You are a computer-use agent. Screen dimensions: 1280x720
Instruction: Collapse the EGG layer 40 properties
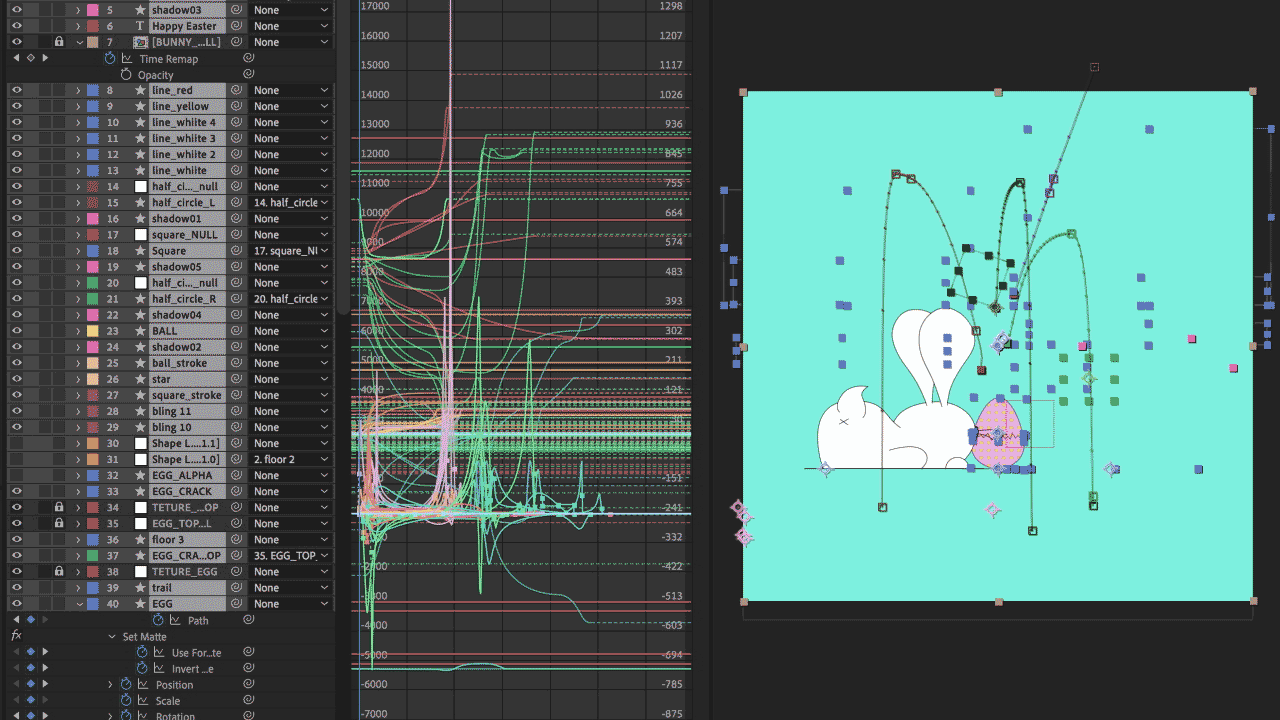[x=78, y=604]
